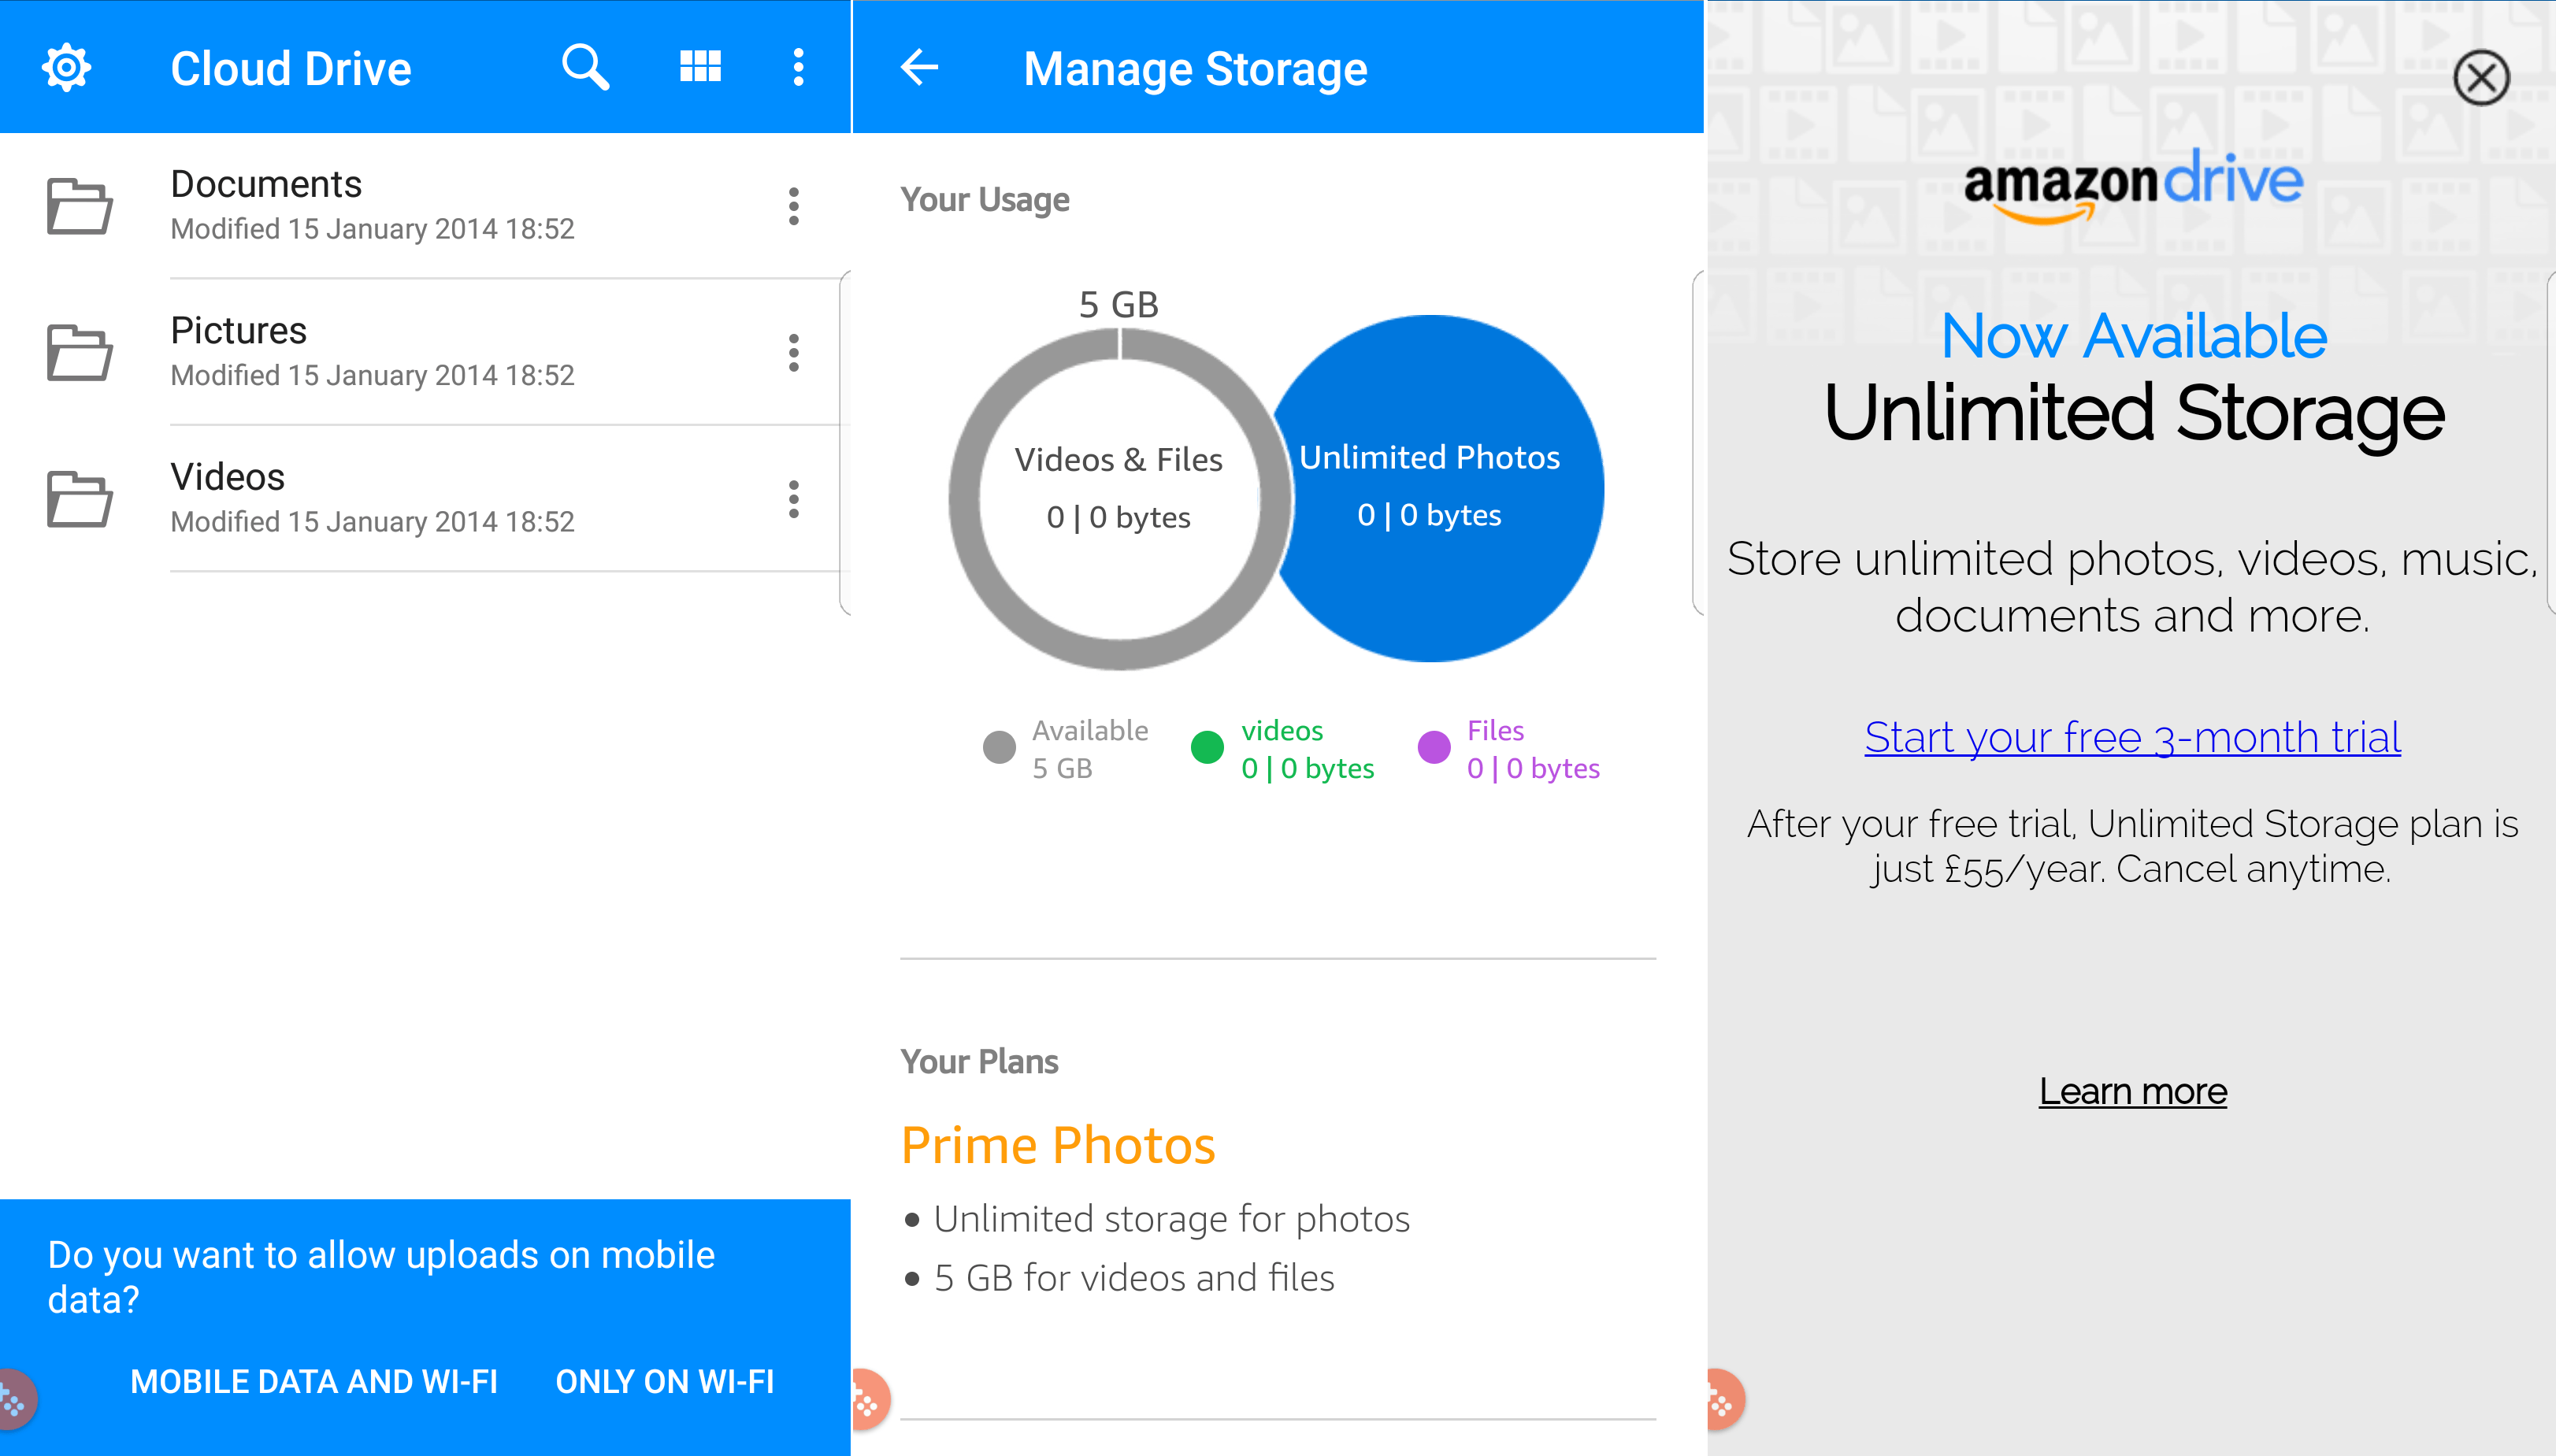Image resolution: width=2556 pixels, height=1456 pixels.
Task: Go back from Manage Storage
Action: tap(919, 68)
